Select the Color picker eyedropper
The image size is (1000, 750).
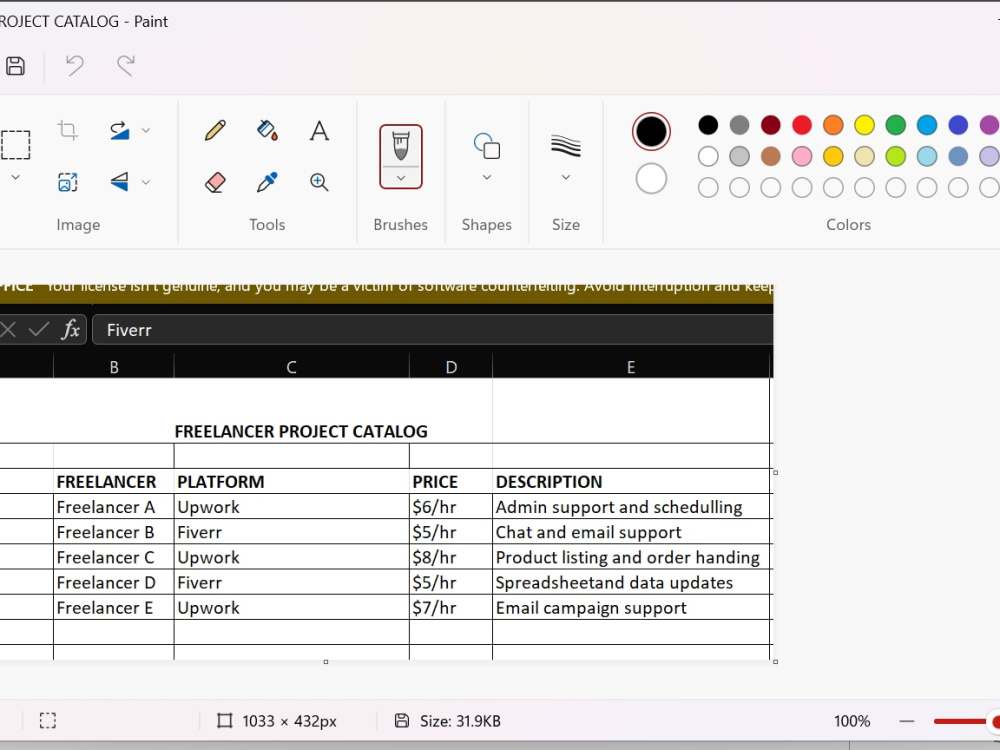pos(267,182)
